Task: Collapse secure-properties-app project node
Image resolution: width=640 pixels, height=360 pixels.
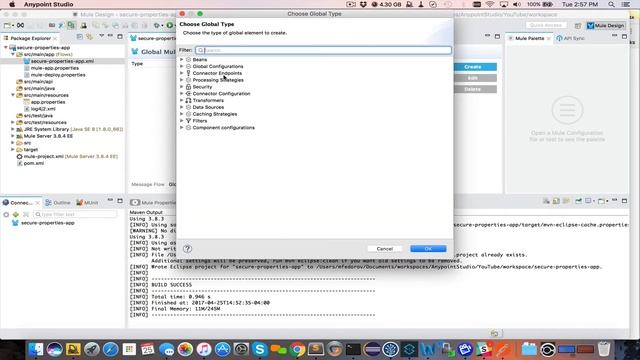Action: pyautogui.click(x=6, y=48)
